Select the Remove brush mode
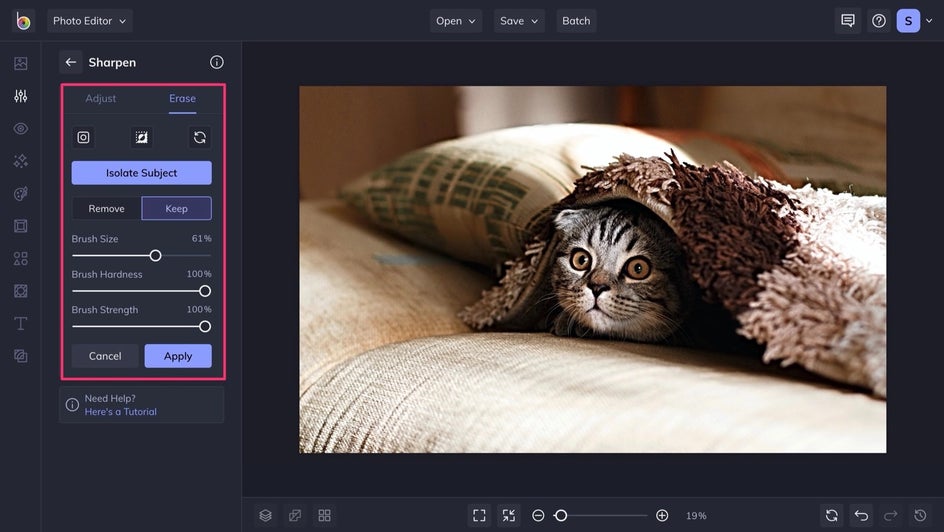Viewport: 944px width, 532px height. click(107, 208)
